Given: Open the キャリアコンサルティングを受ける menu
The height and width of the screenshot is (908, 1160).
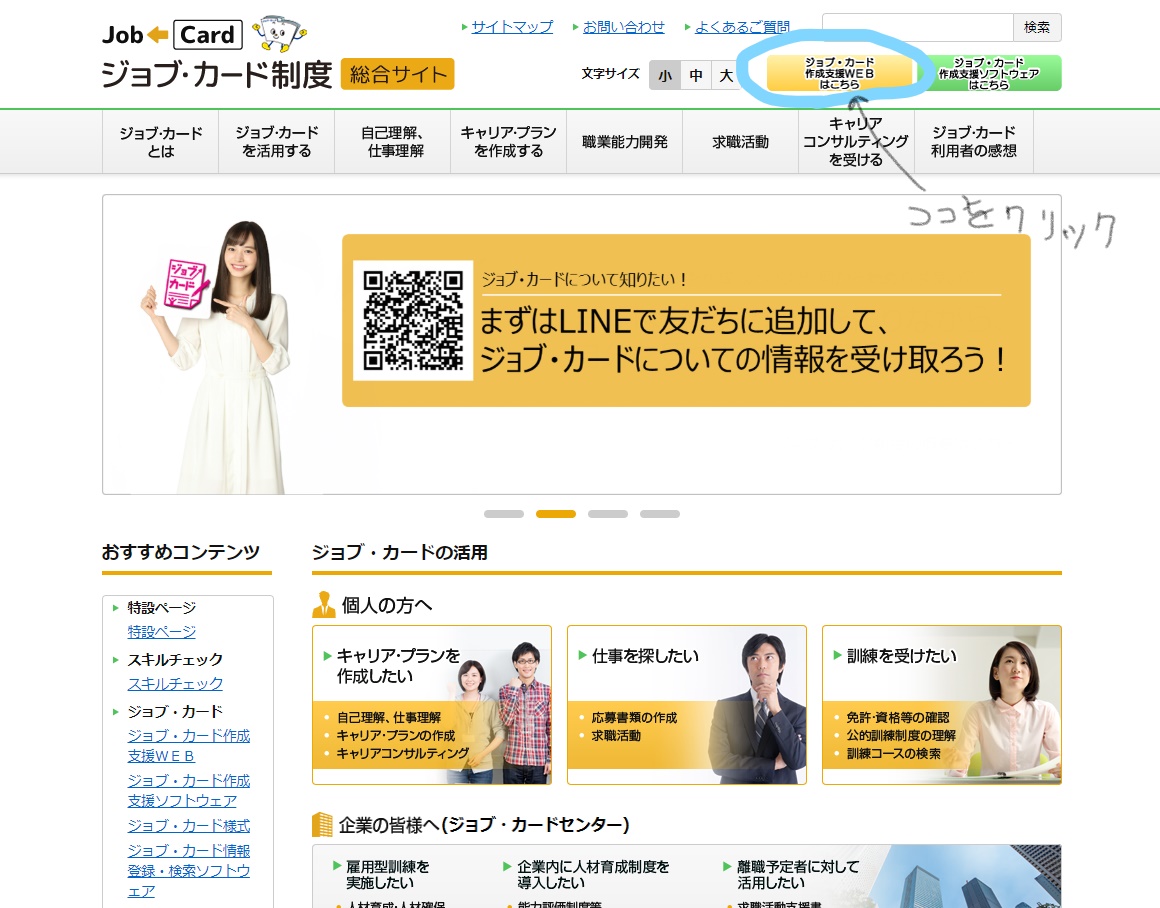Looking at the screenshot, I should pos(857,142).
